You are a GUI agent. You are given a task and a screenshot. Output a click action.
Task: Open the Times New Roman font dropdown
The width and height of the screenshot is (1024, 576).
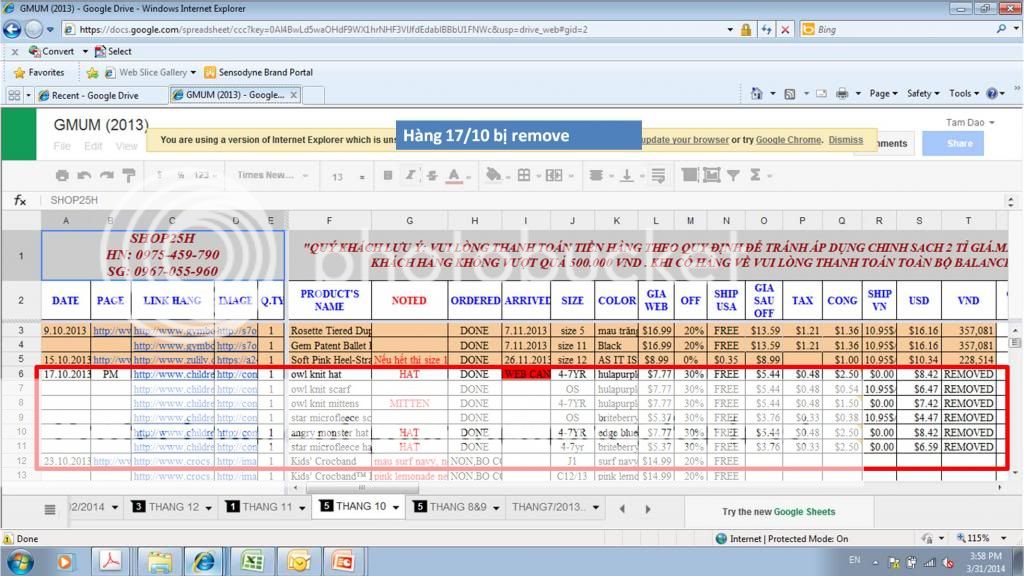coord(271,175)
